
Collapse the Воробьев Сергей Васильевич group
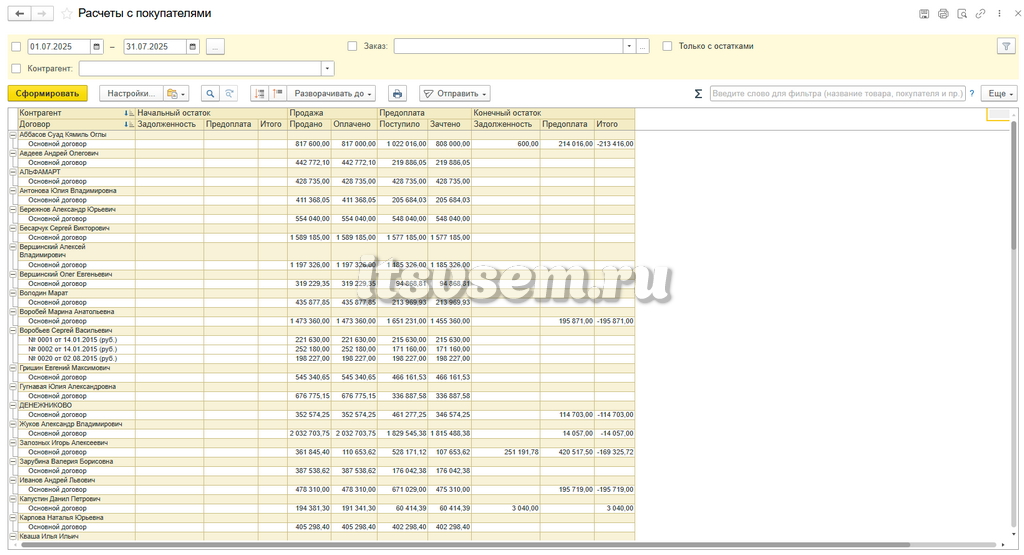click(12, 331)
